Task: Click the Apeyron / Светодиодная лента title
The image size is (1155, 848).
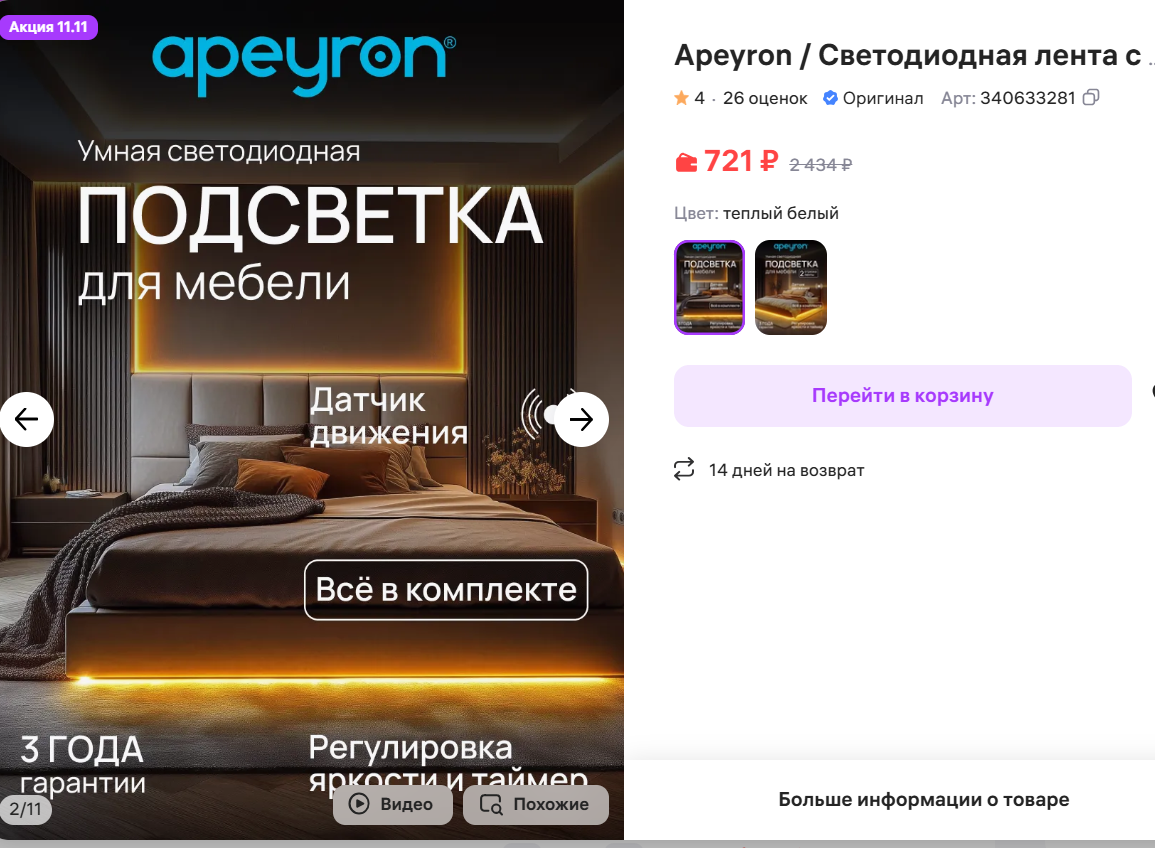Action: [x=908, y=55]
